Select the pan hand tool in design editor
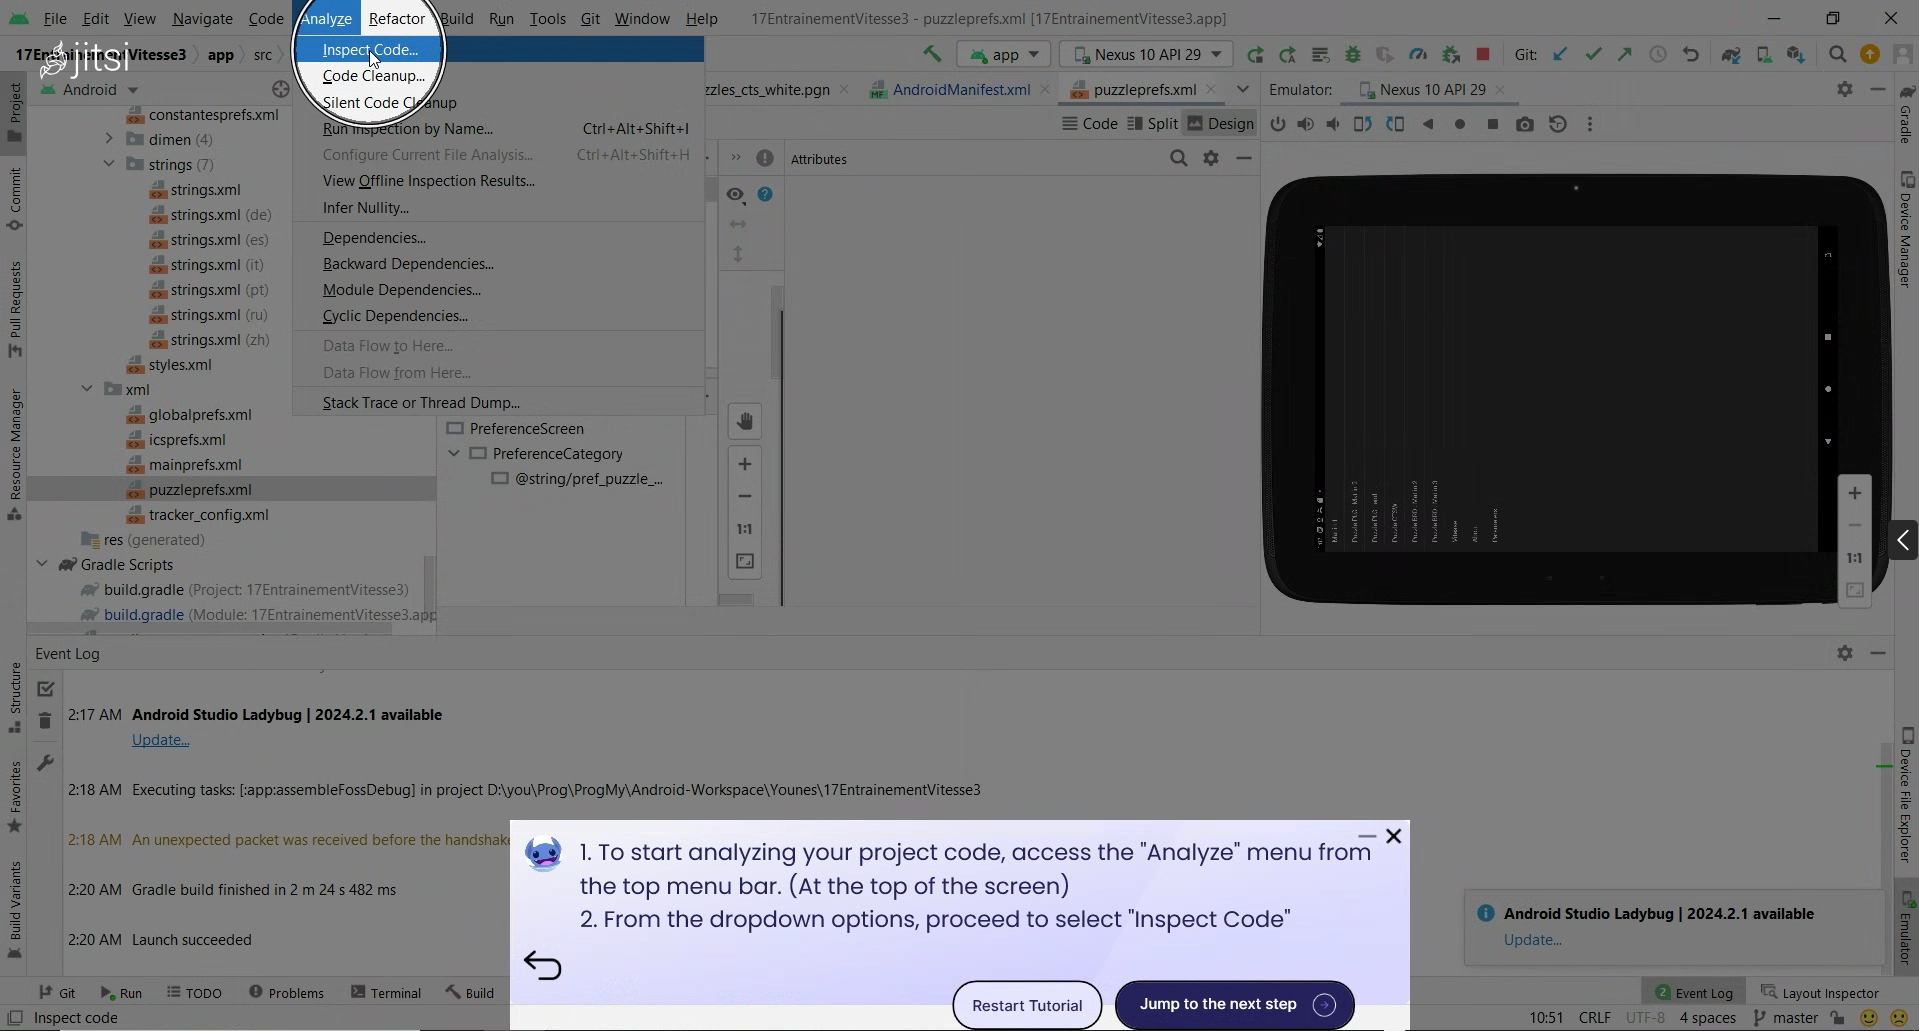Image resolution: width=1919 pixels, height=1031 pixels. 745,422
